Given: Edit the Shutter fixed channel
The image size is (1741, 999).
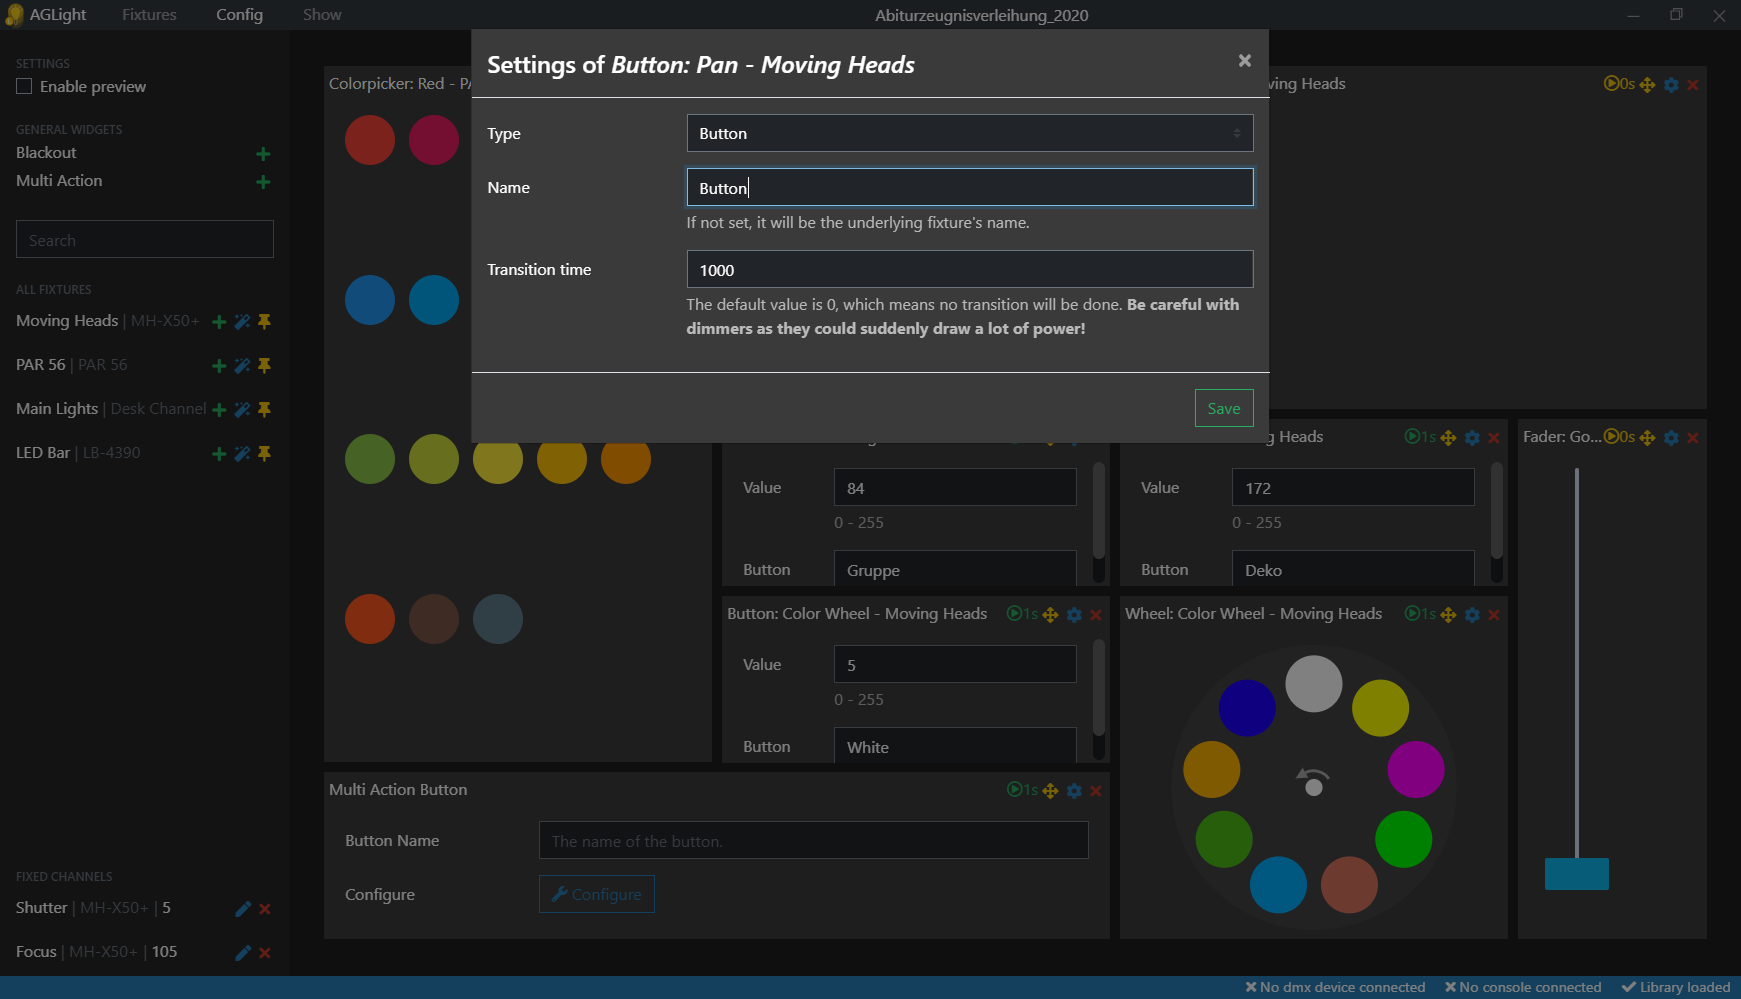Looking at the screenshot, I should pos(242,909).
